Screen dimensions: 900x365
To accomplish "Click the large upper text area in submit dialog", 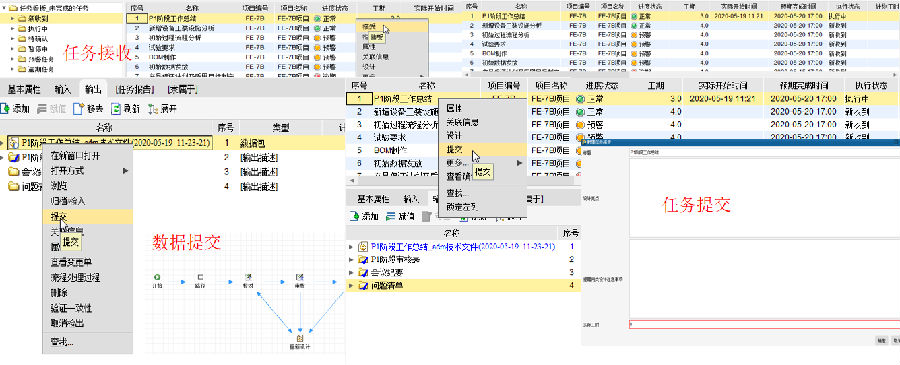I will click(x=764, y=197).
